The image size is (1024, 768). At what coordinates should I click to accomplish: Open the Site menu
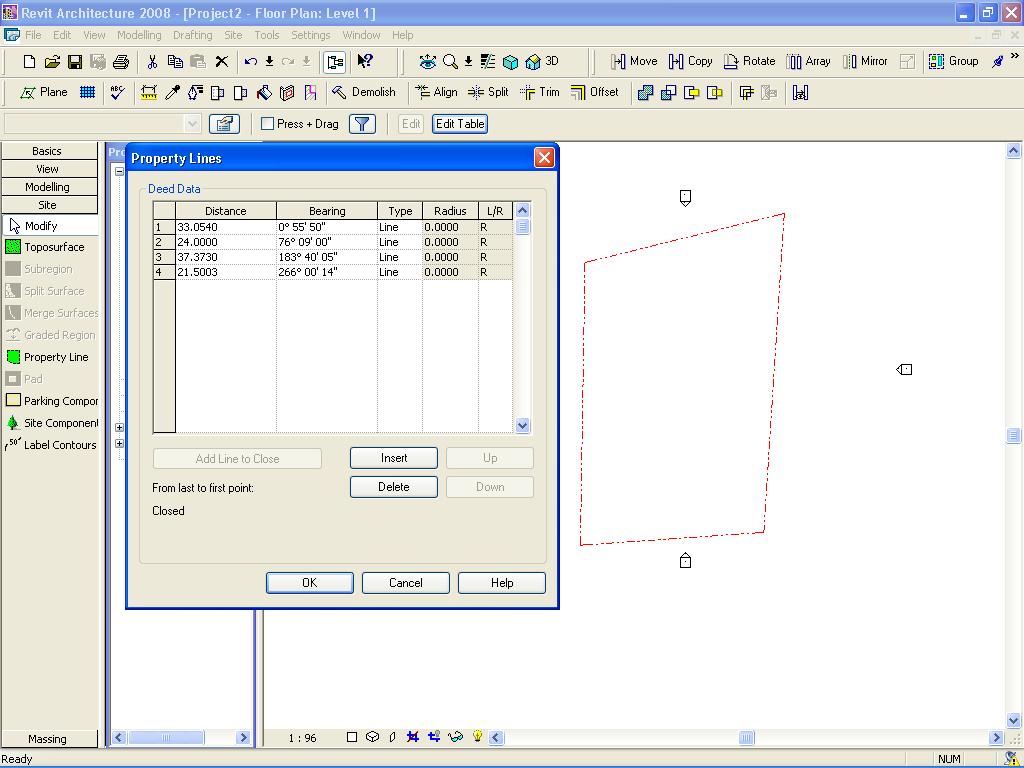[233, 35]
